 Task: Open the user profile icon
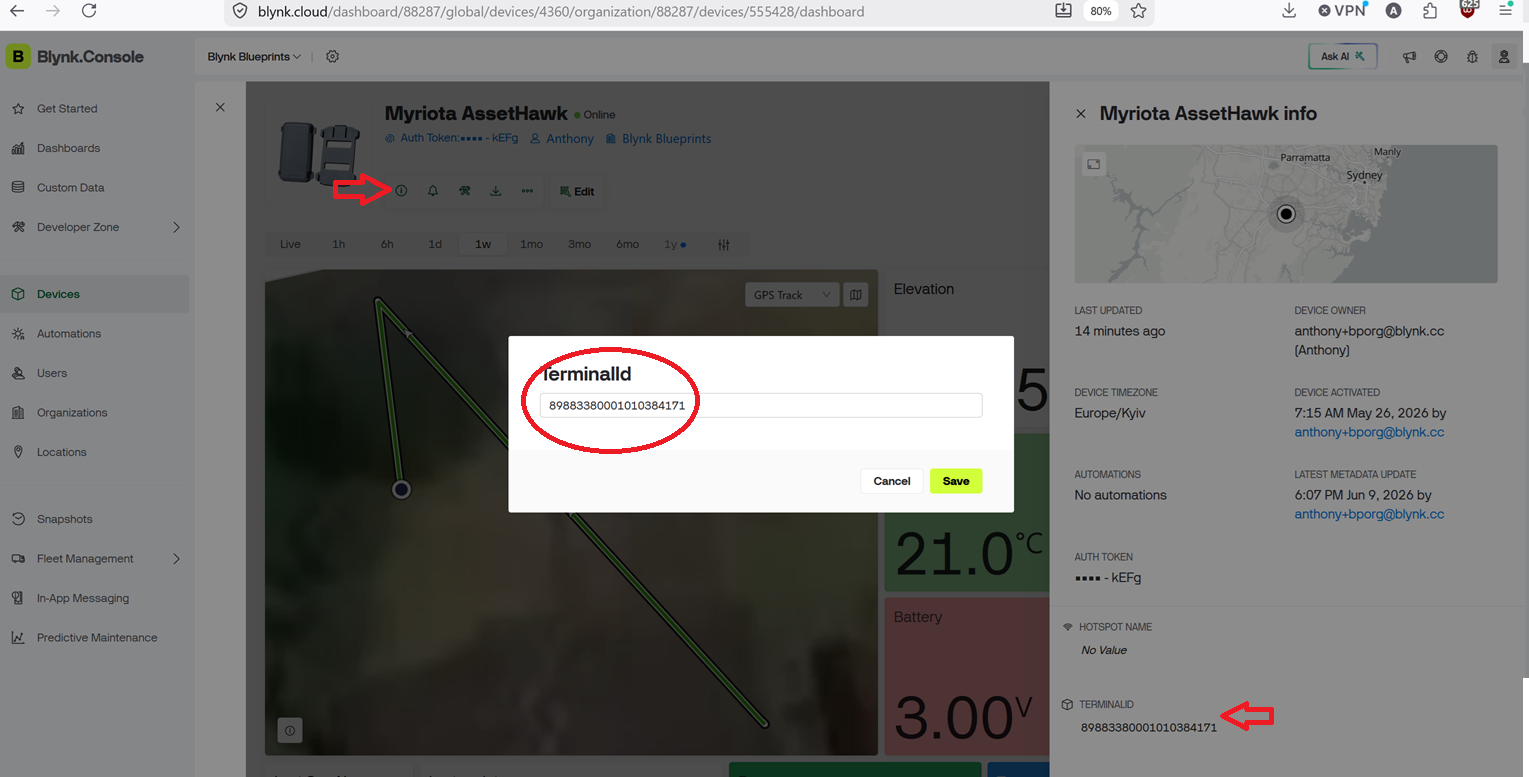tap(1503, 57)
